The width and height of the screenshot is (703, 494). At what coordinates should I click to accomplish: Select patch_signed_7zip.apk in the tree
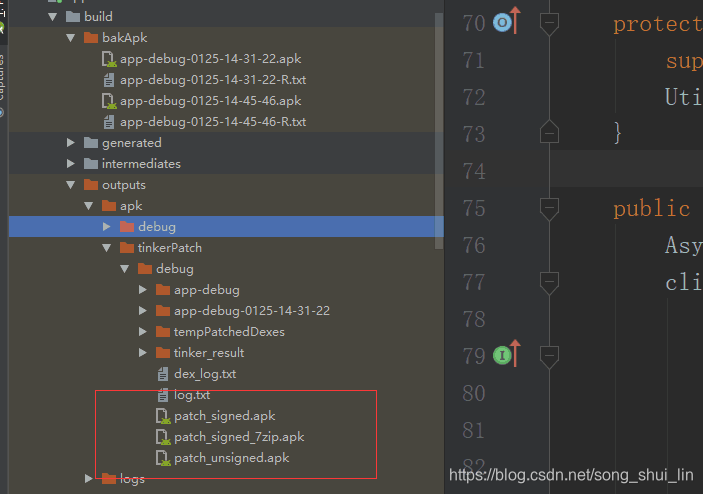pos(239,437)
